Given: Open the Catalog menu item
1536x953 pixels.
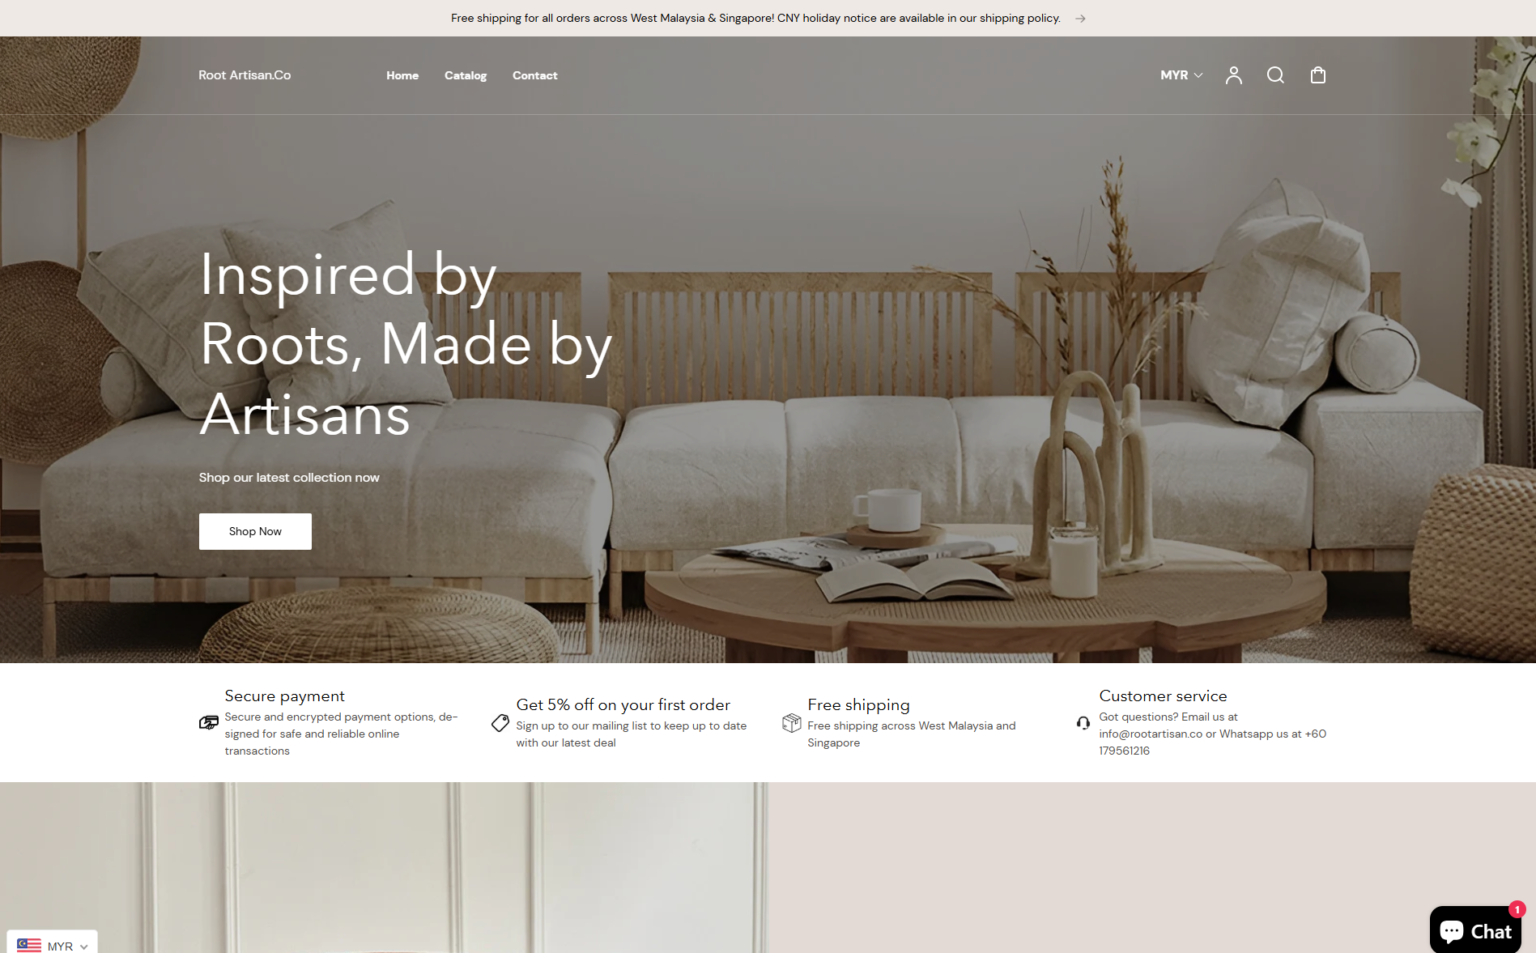Looking at the screenshot, I should tap(465, 76).
